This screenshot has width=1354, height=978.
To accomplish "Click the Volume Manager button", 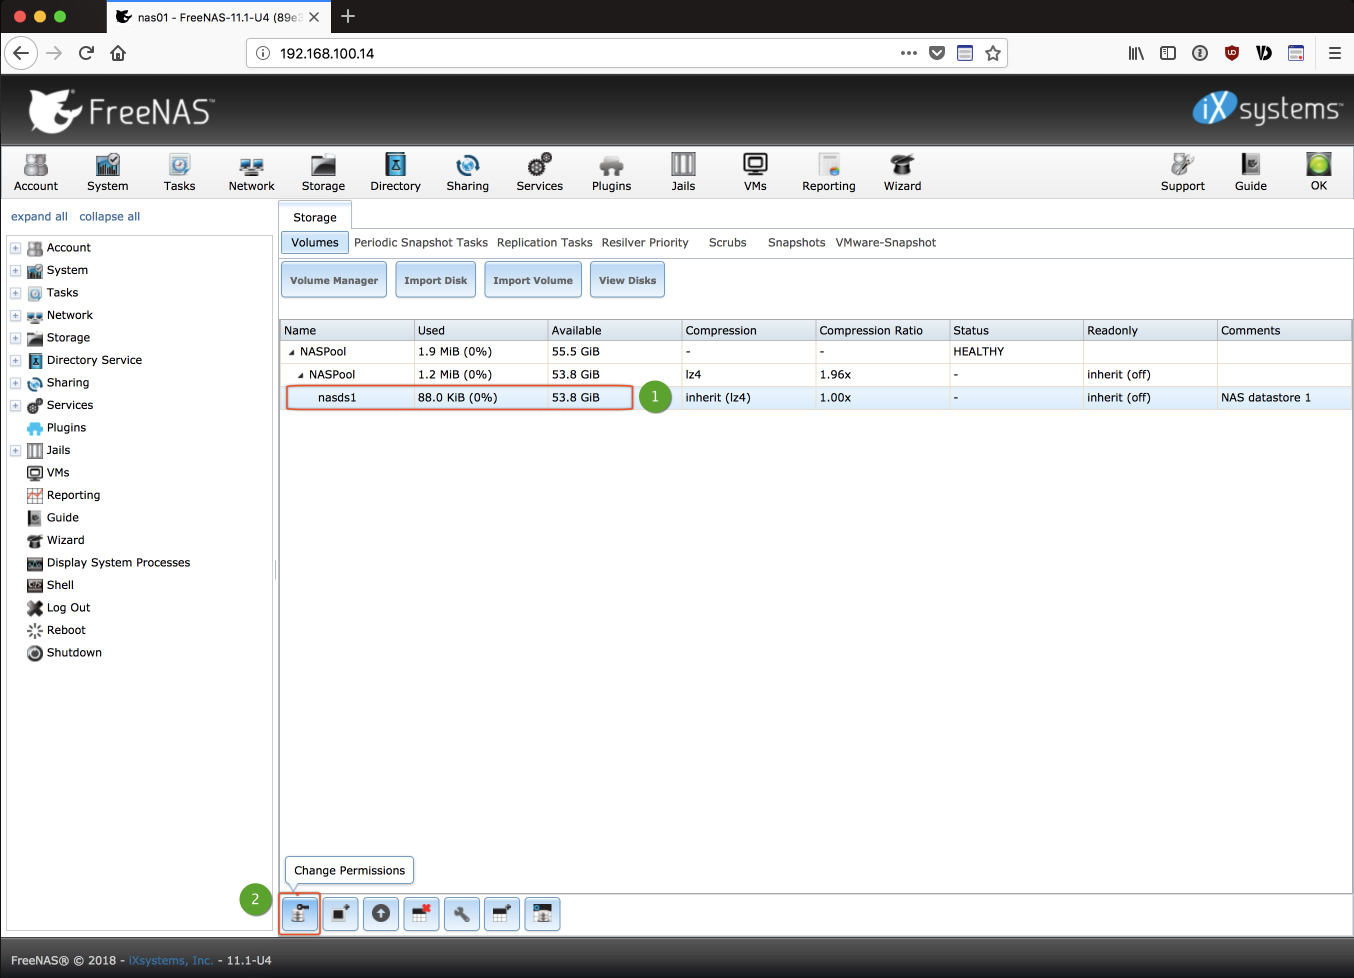I will (334, 280).
